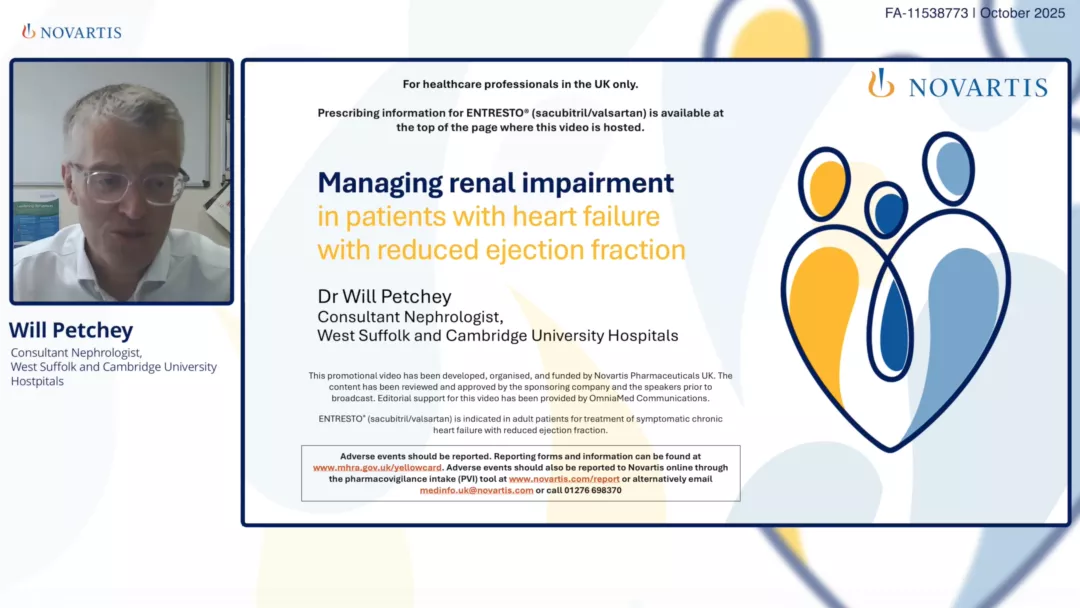1080x608 pixels.
Task: Click the Novartis logo in top-left corner
Action: (x=70, y=31)
